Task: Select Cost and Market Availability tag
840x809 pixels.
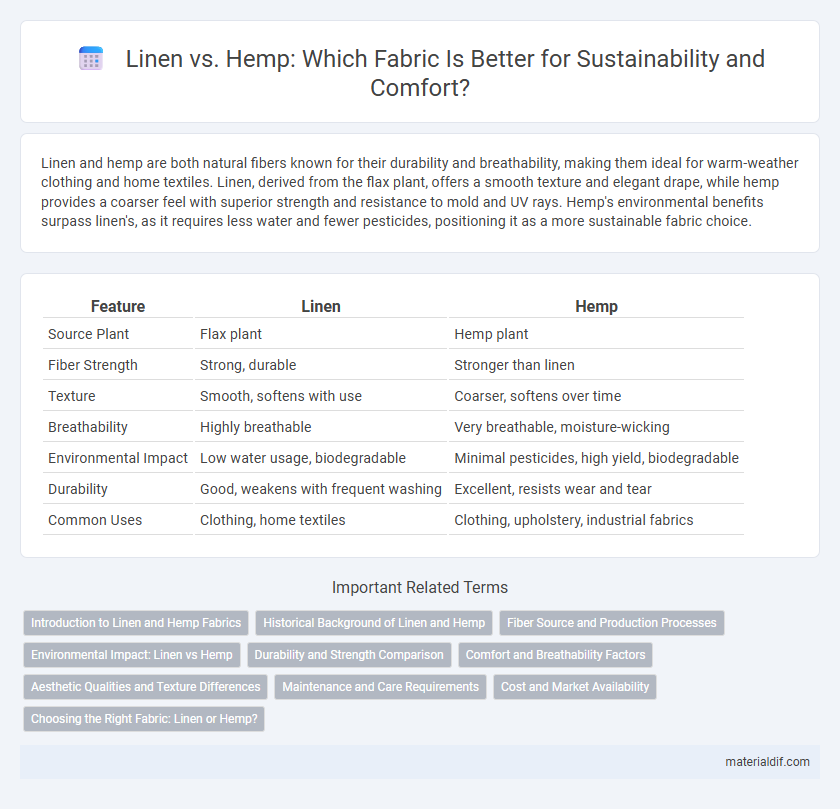Action: [x=575, y=687]
